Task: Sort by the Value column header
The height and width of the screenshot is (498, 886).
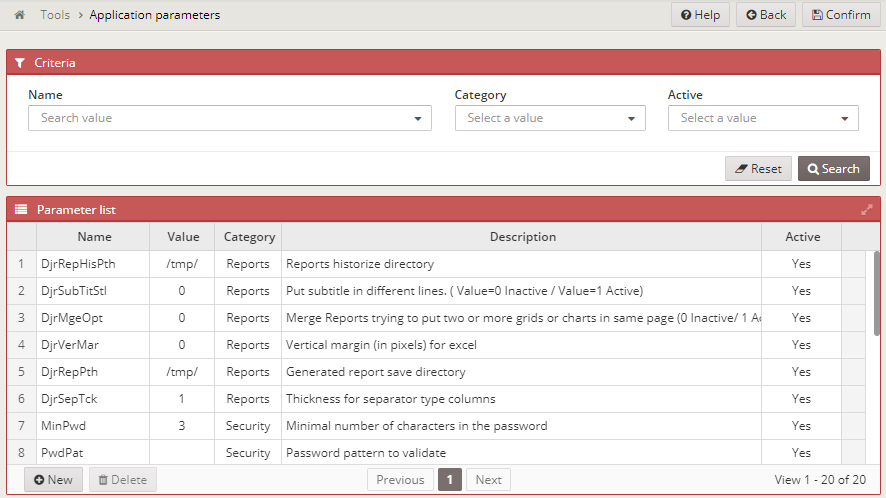Action: [x=183, y=237]
